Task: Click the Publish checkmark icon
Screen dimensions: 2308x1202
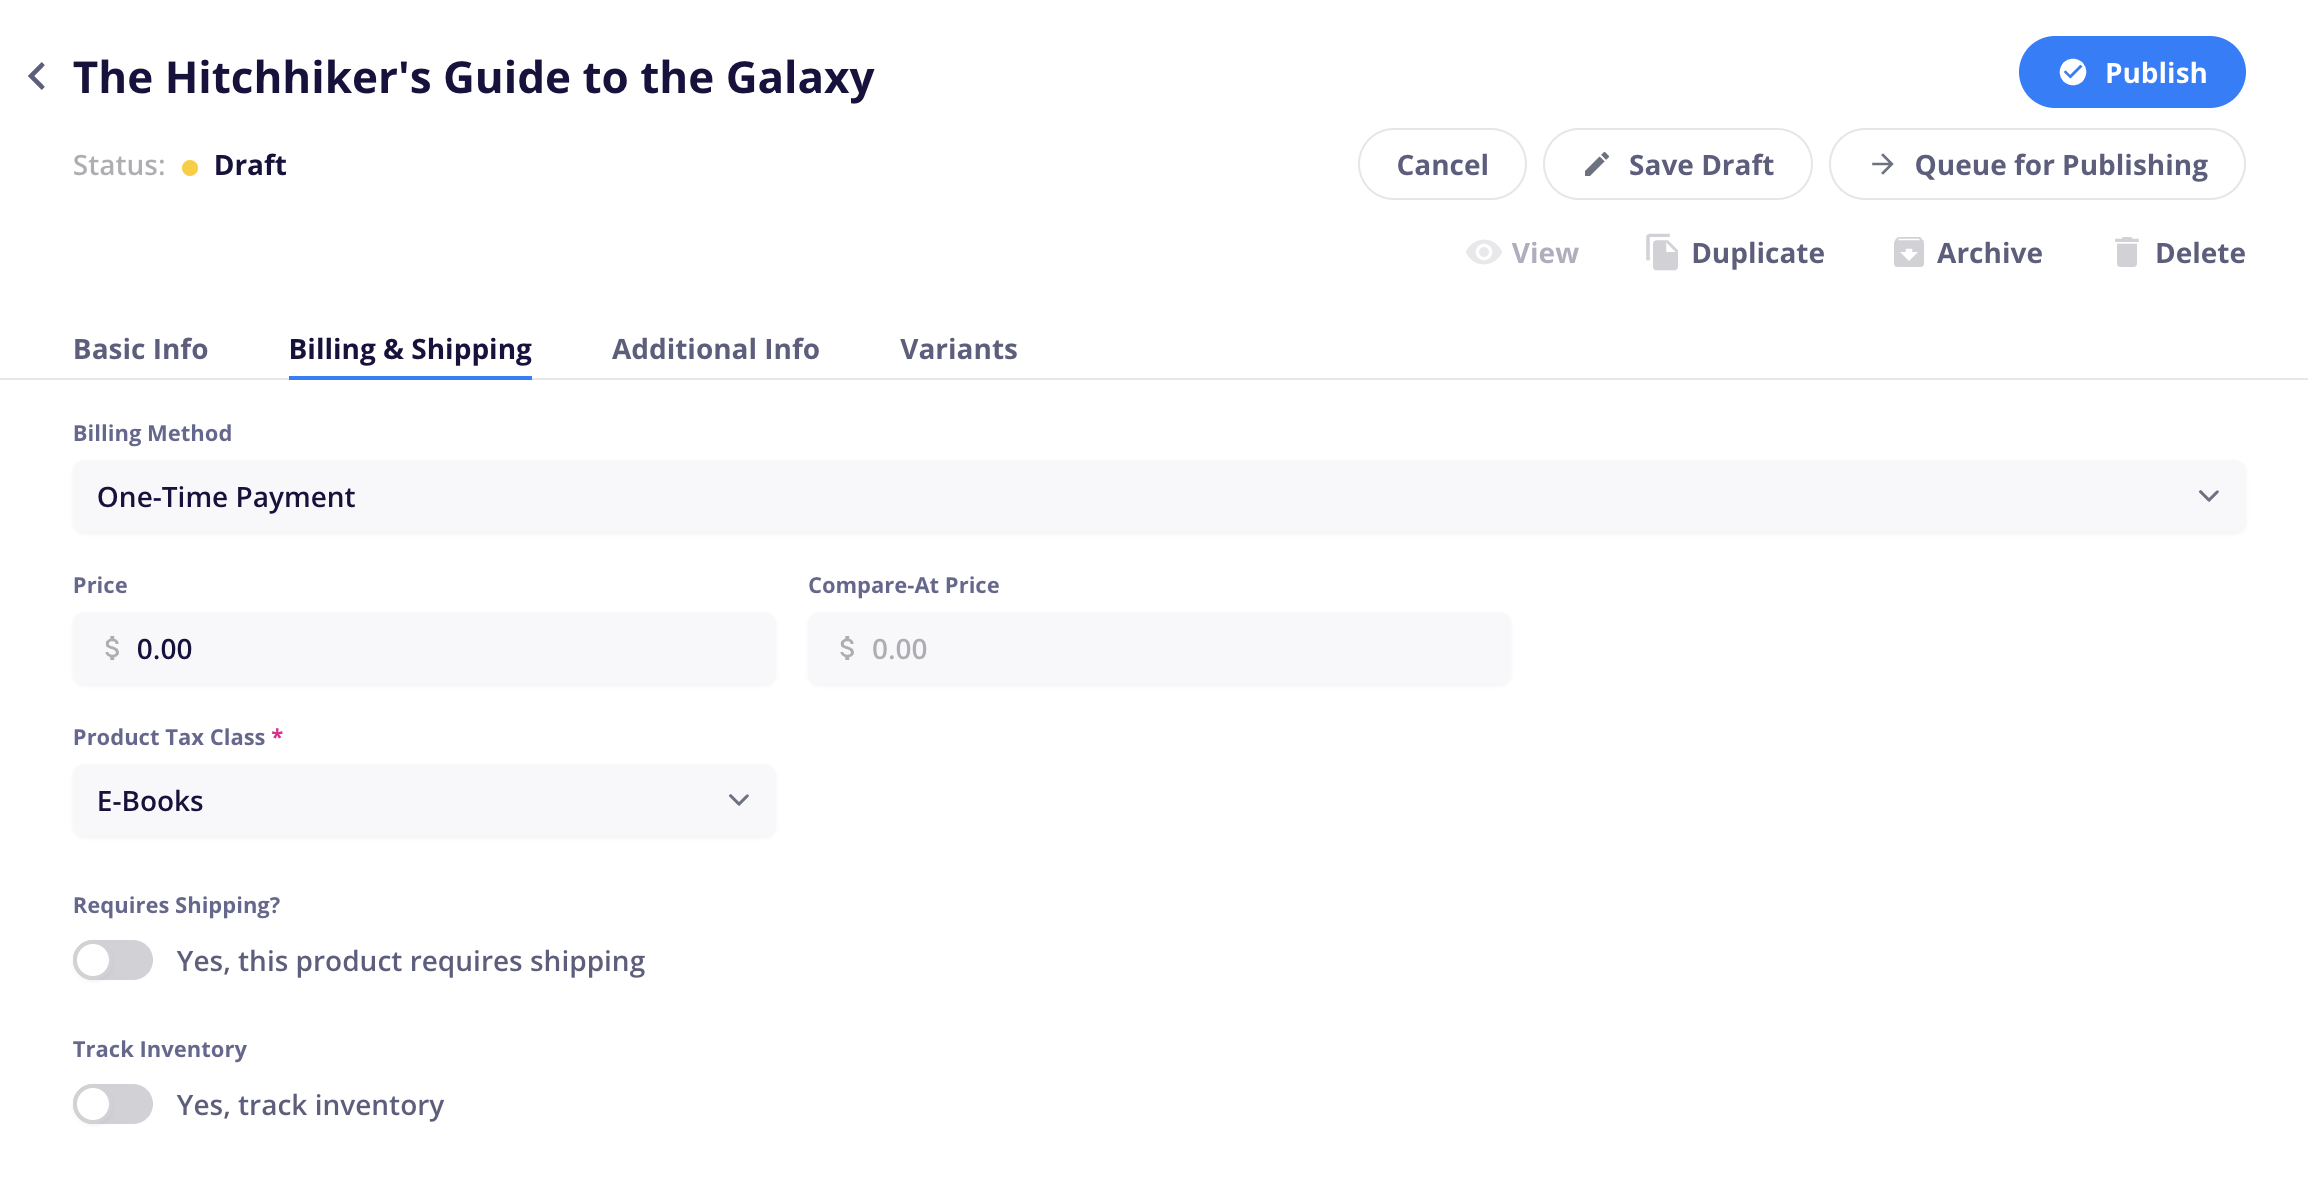Action: (2073, 73)
